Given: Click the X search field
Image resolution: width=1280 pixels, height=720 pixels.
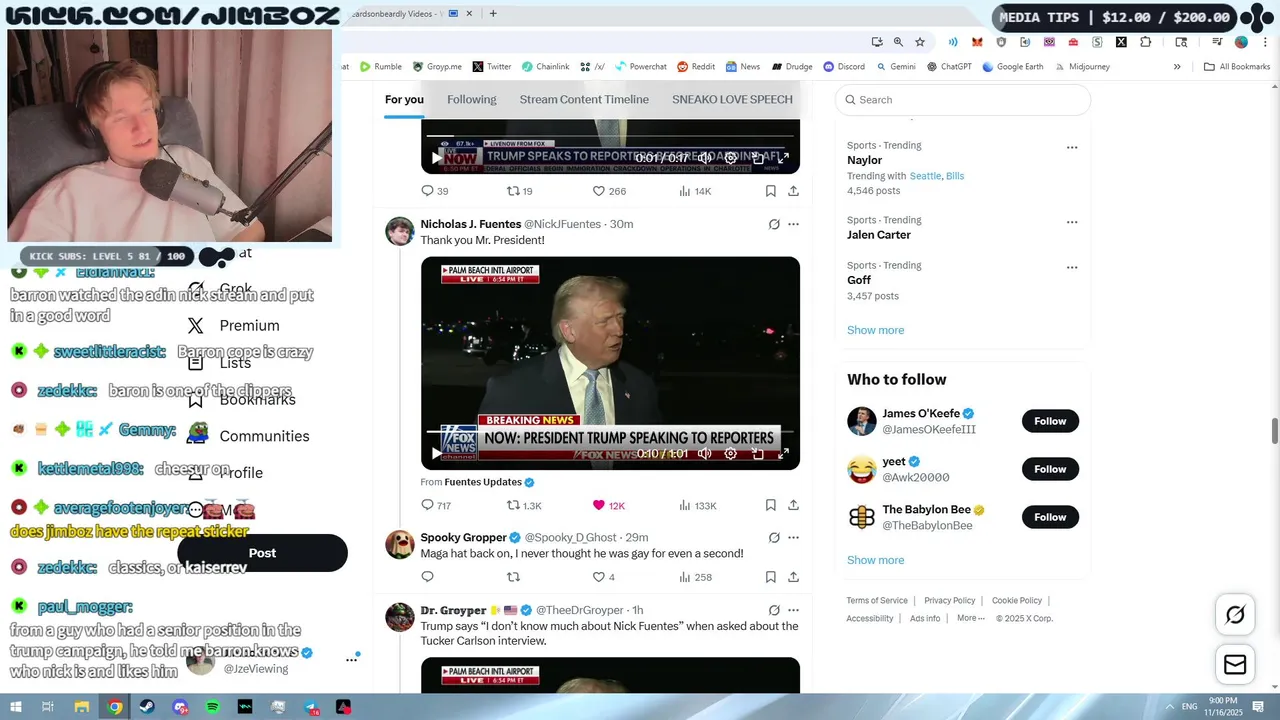Looking at the screenshot, I should click(962, 100).
